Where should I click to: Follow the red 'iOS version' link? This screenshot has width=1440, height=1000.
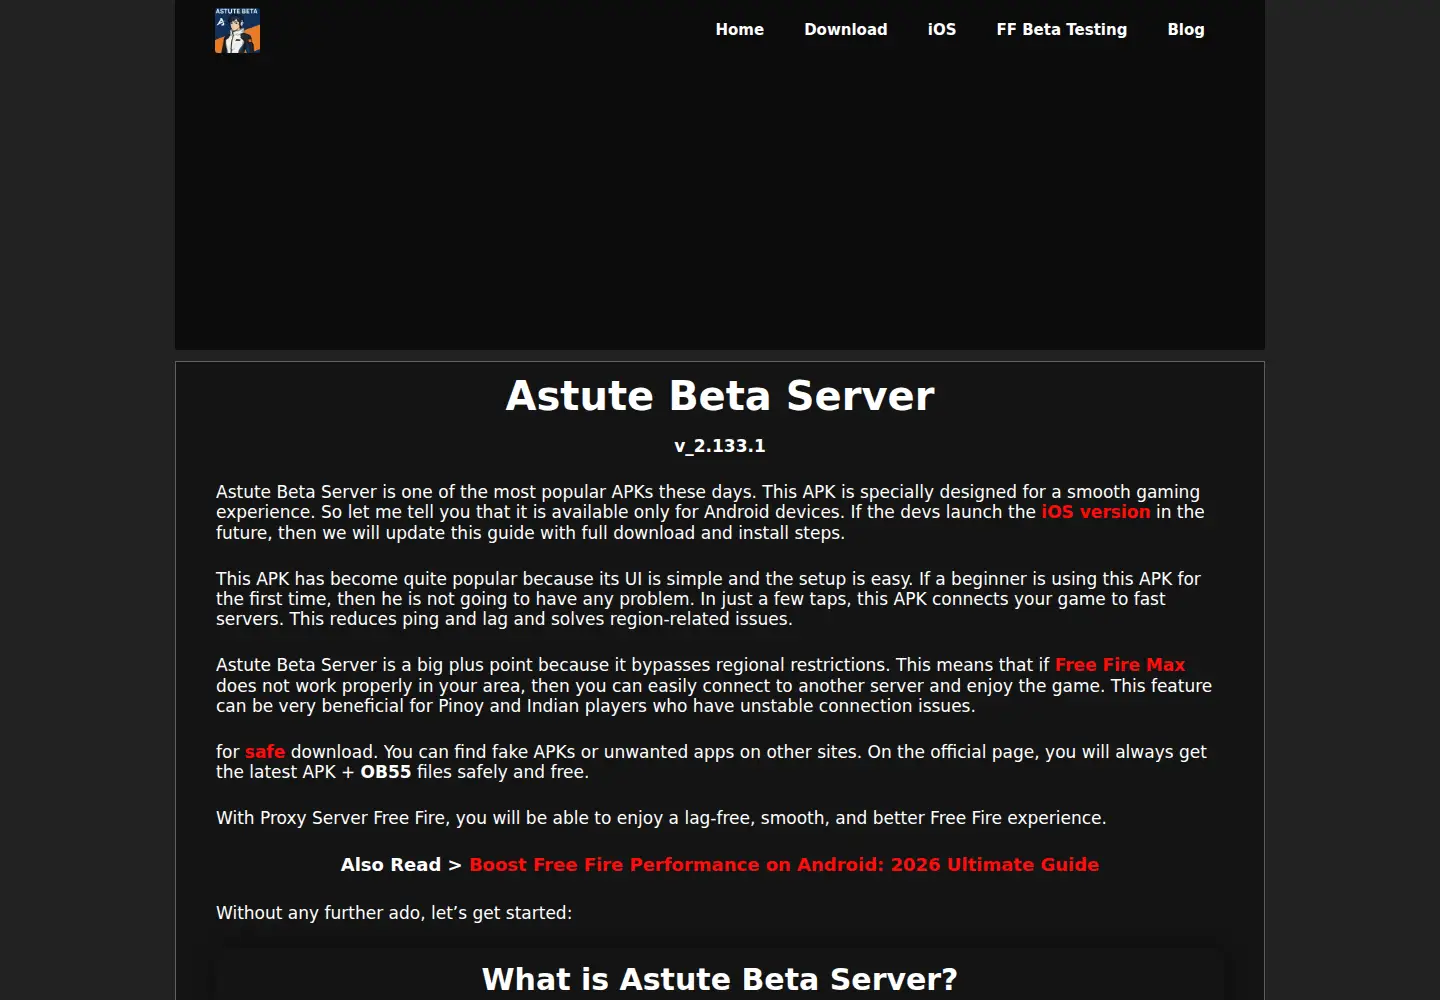pos(1096,512)
